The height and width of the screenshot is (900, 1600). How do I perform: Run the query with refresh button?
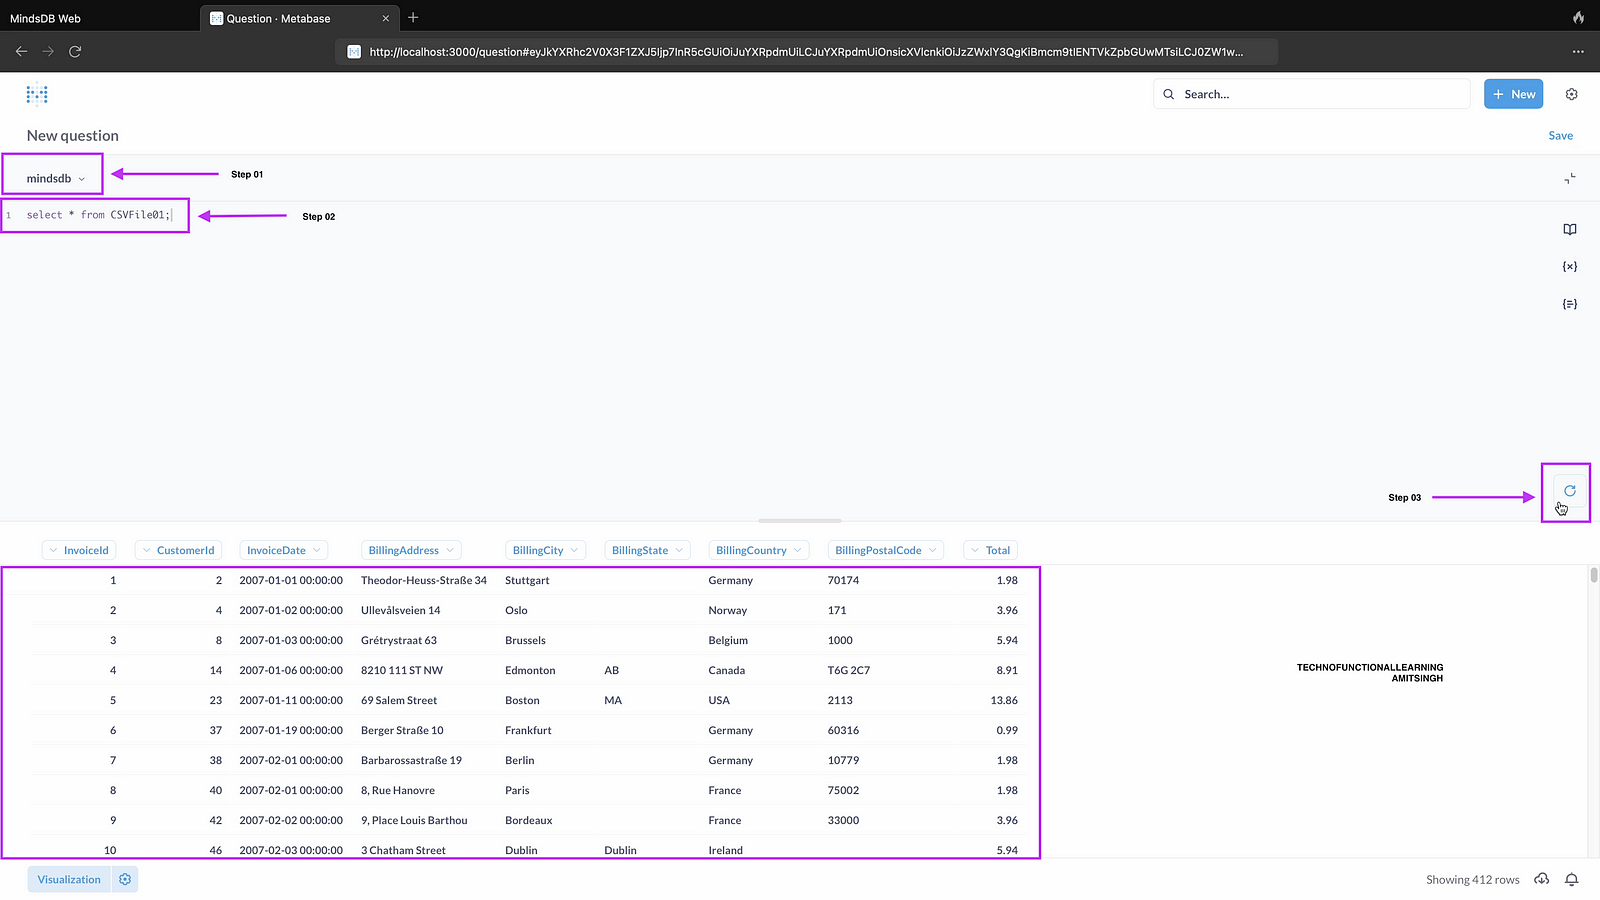[x=1570, y=490]
